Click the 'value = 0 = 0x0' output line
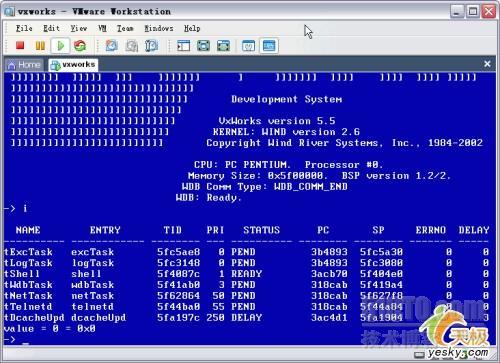The height and width of the screenshot is (363, 500). [50, 329]
